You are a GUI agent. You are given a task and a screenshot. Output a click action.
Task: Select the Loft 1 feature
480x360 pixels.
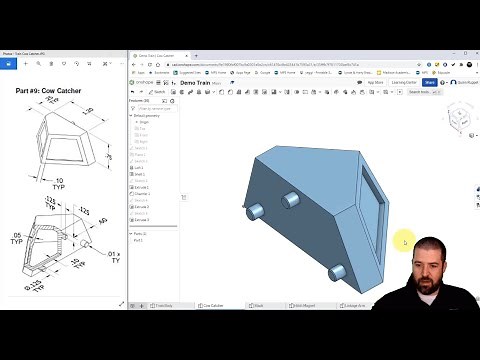(137, 168)
